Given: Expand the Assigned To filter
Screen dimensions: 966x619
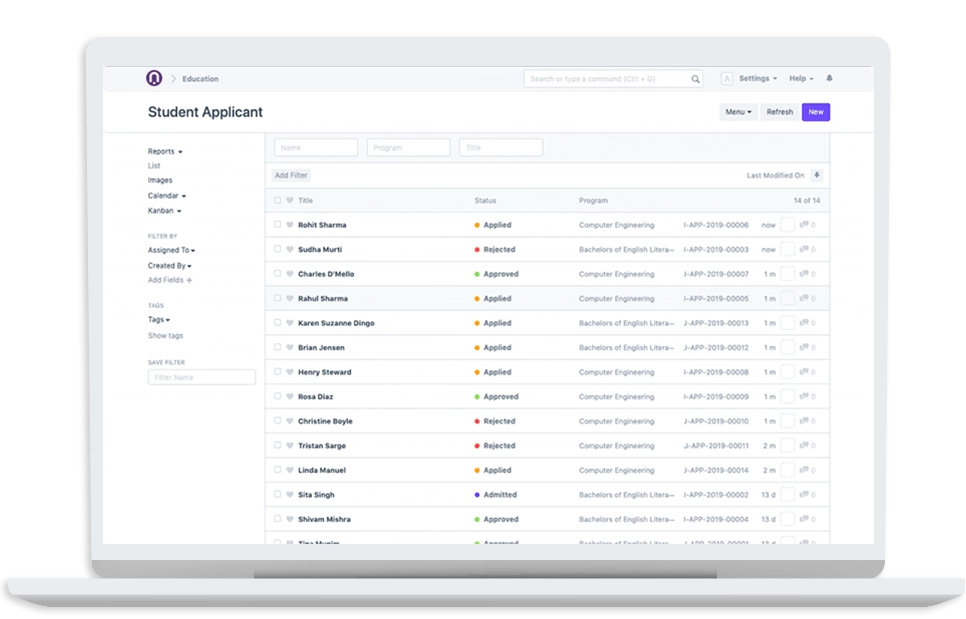Looking at the screenshot, I should (x=171, y=250).
